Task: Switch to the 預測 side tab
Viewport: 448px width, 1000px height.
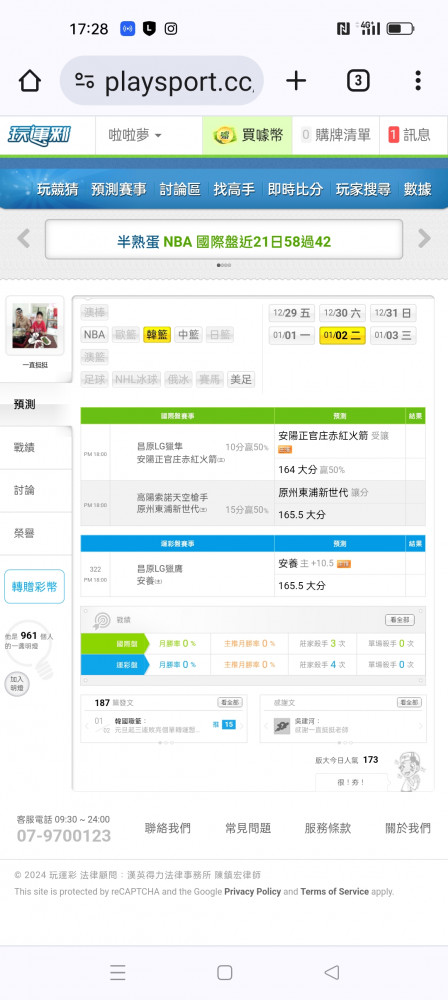Action: [x=35, y=405]
